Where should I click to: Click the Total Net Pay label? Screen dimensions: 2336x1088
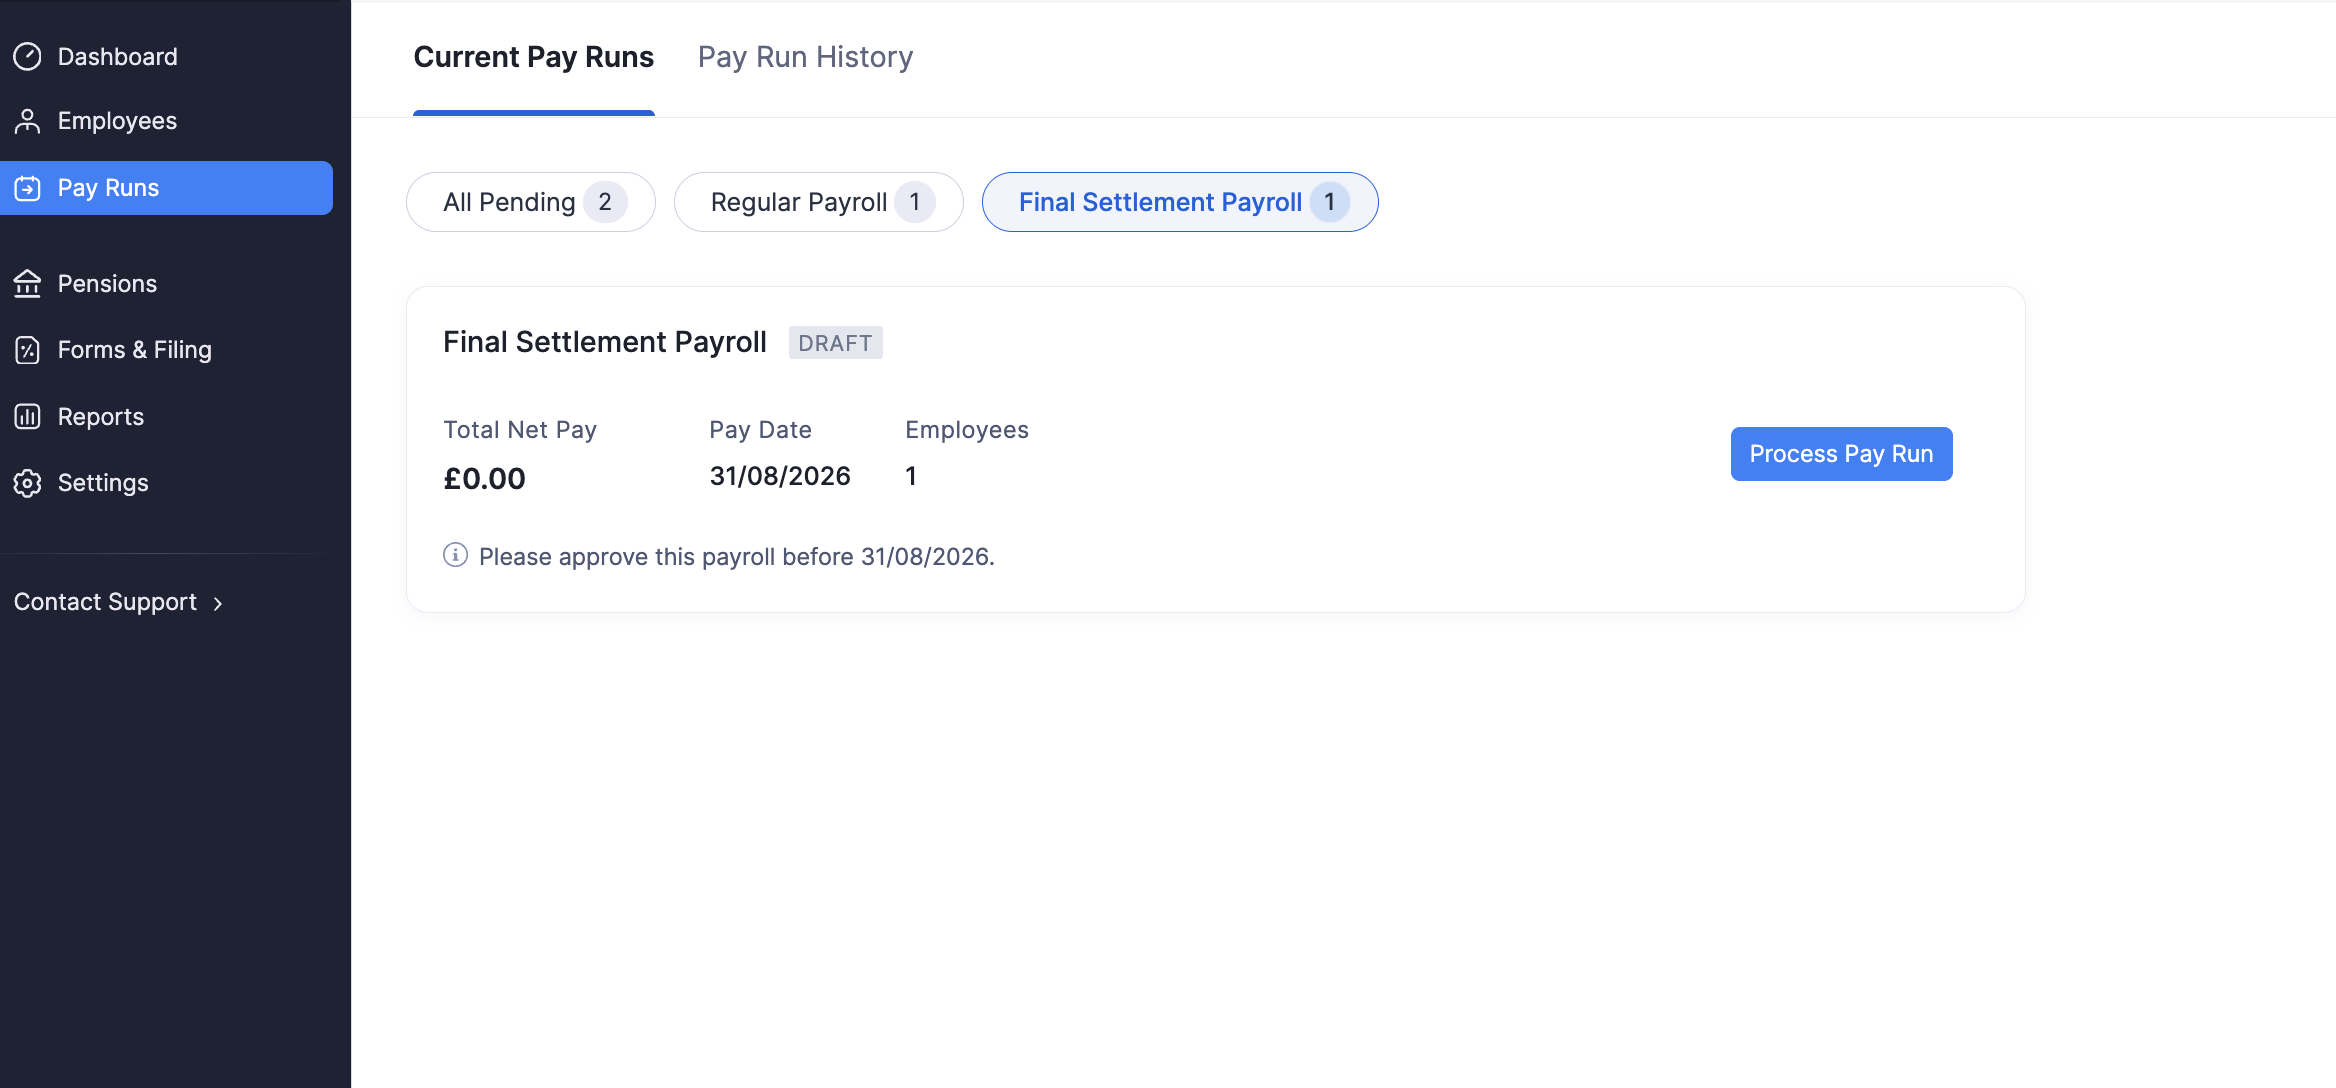[520, 430]
